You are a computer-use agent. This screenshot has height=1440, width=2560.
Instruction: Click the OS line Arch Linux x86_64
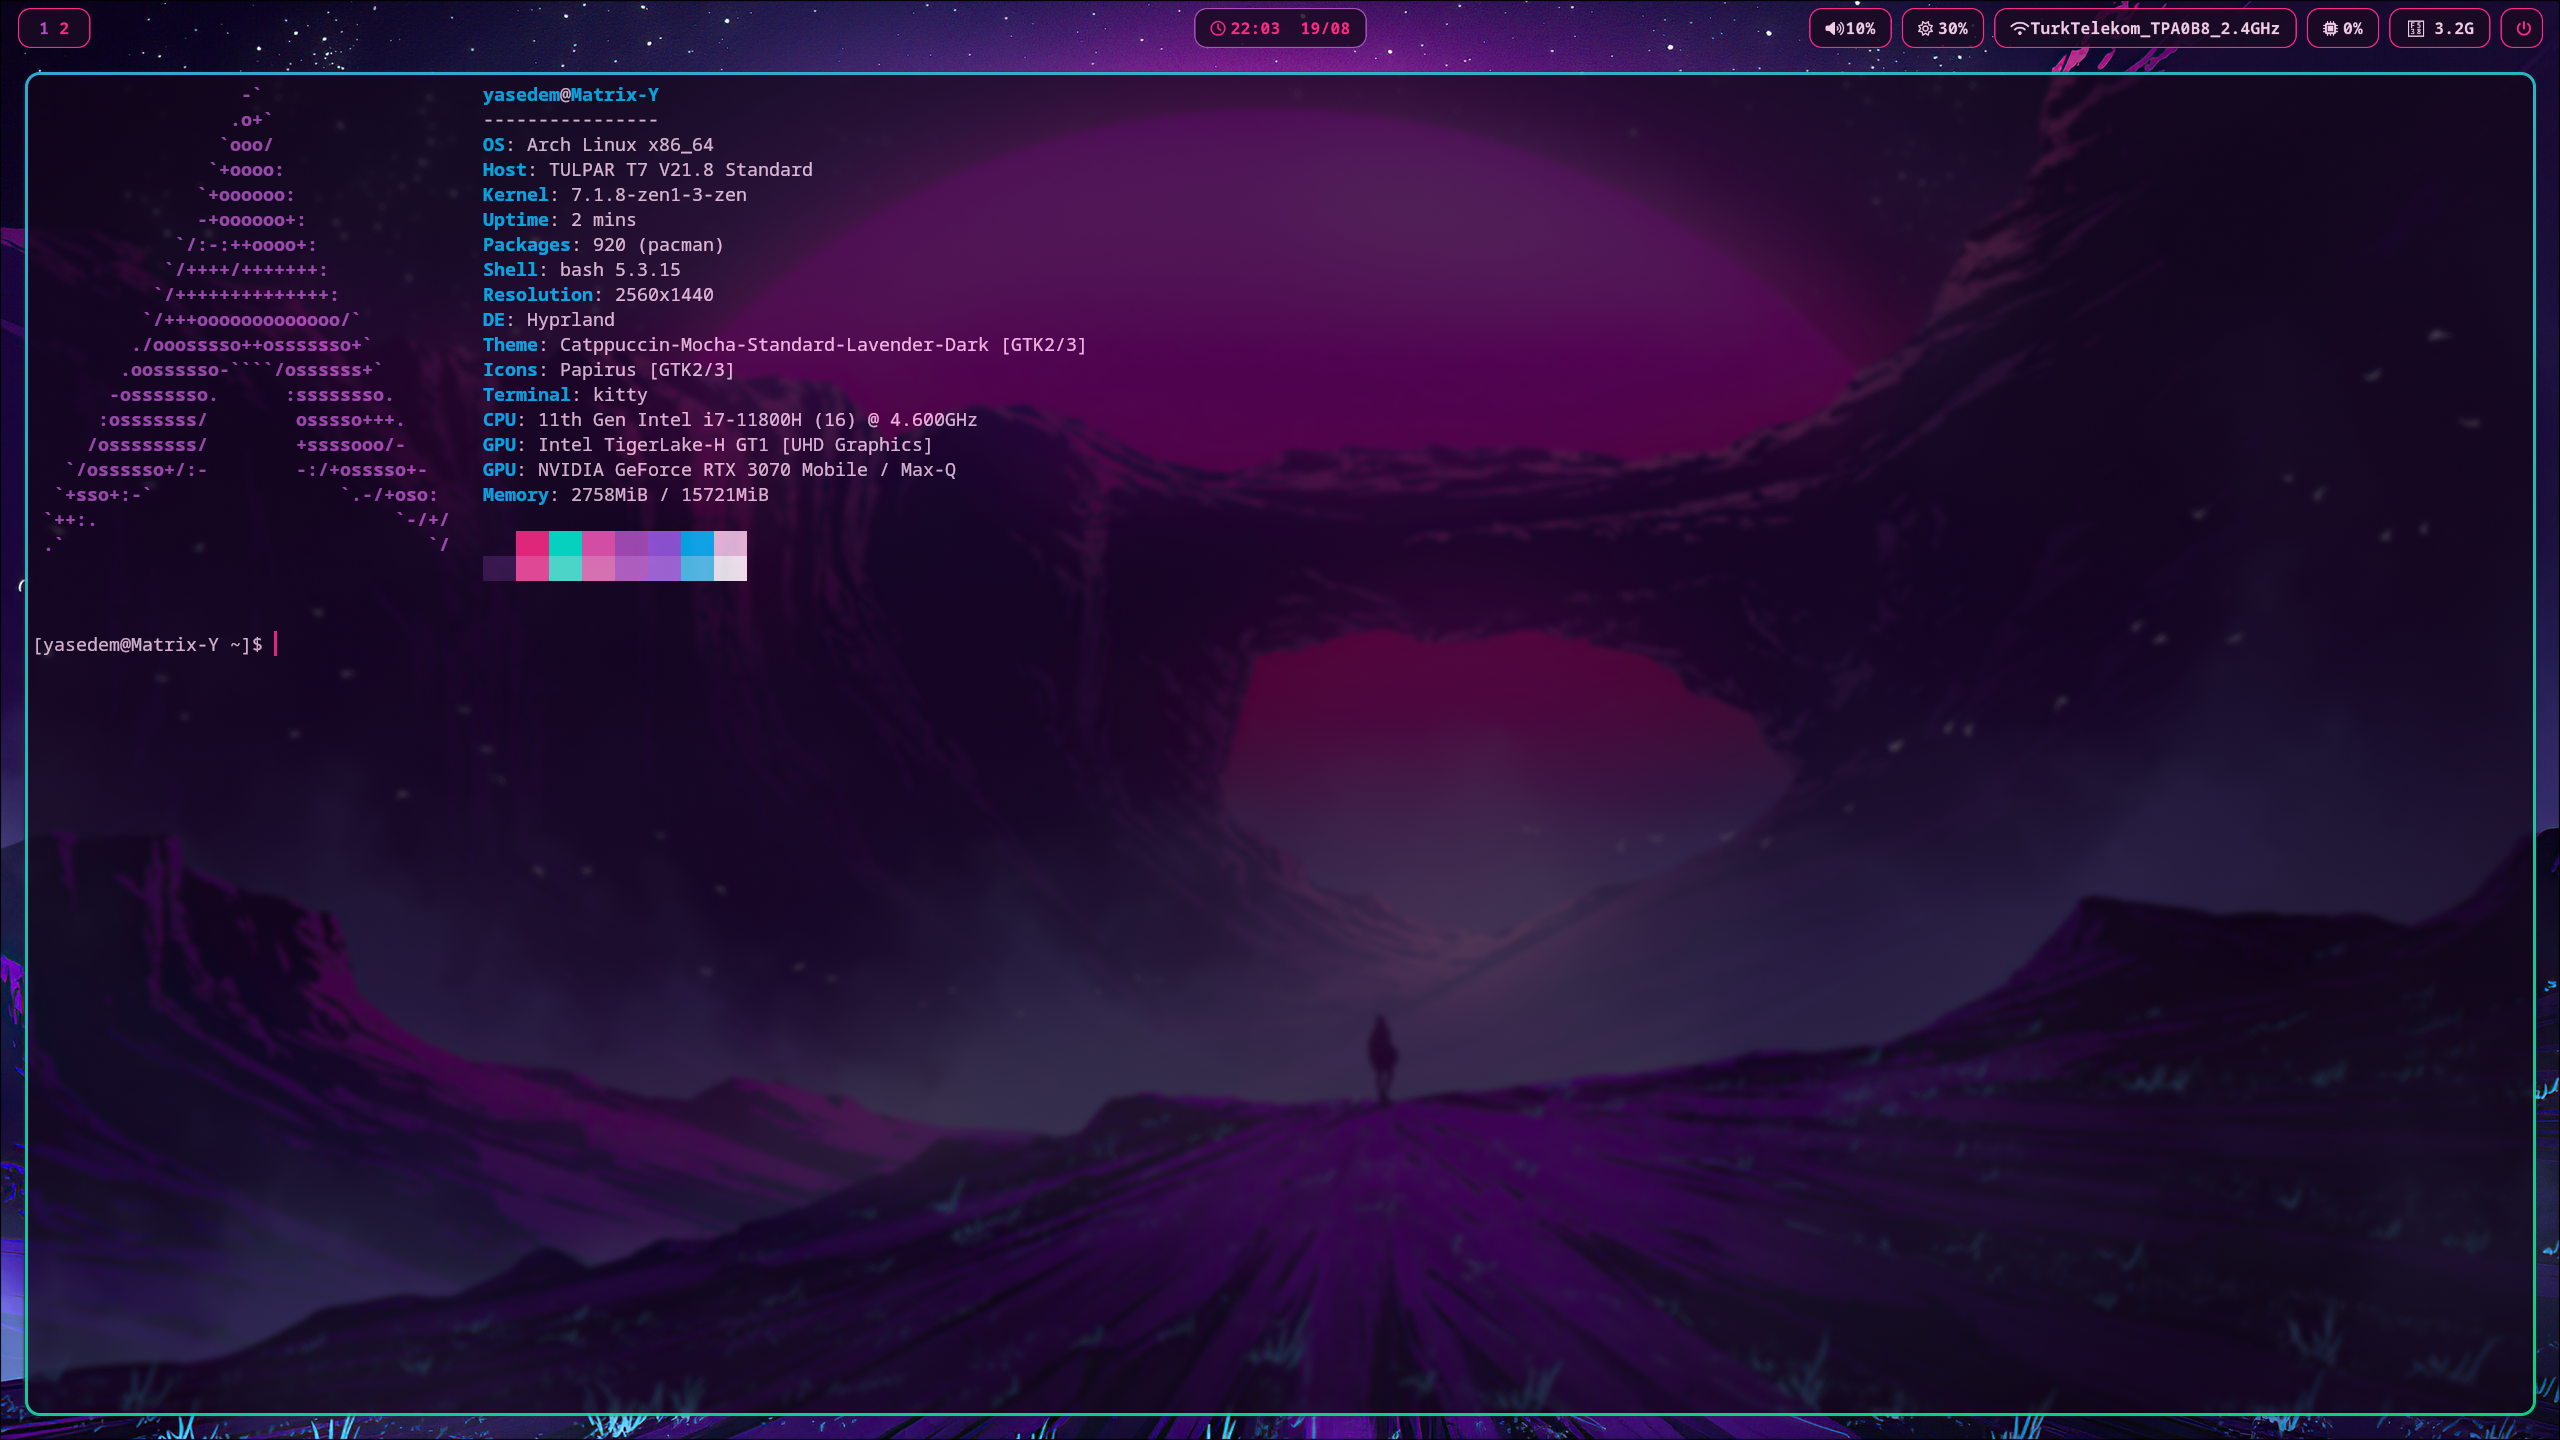click(x=598, y=145)
